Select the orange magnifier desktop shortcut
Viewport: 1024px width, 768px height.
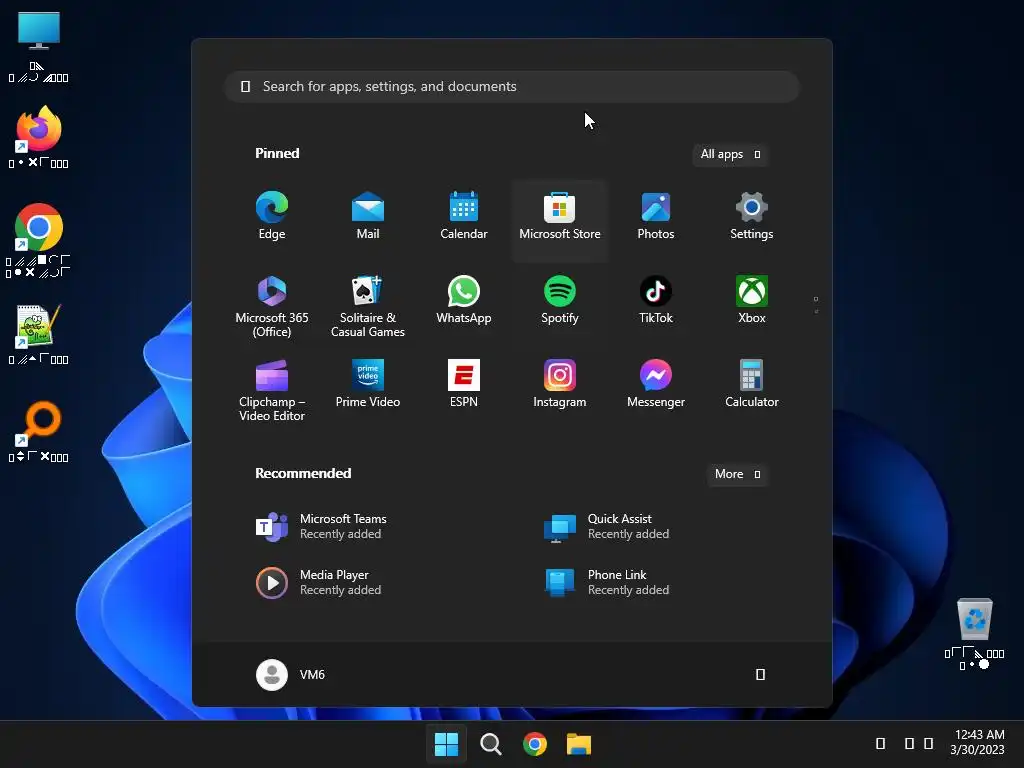[x=39, y=431]
